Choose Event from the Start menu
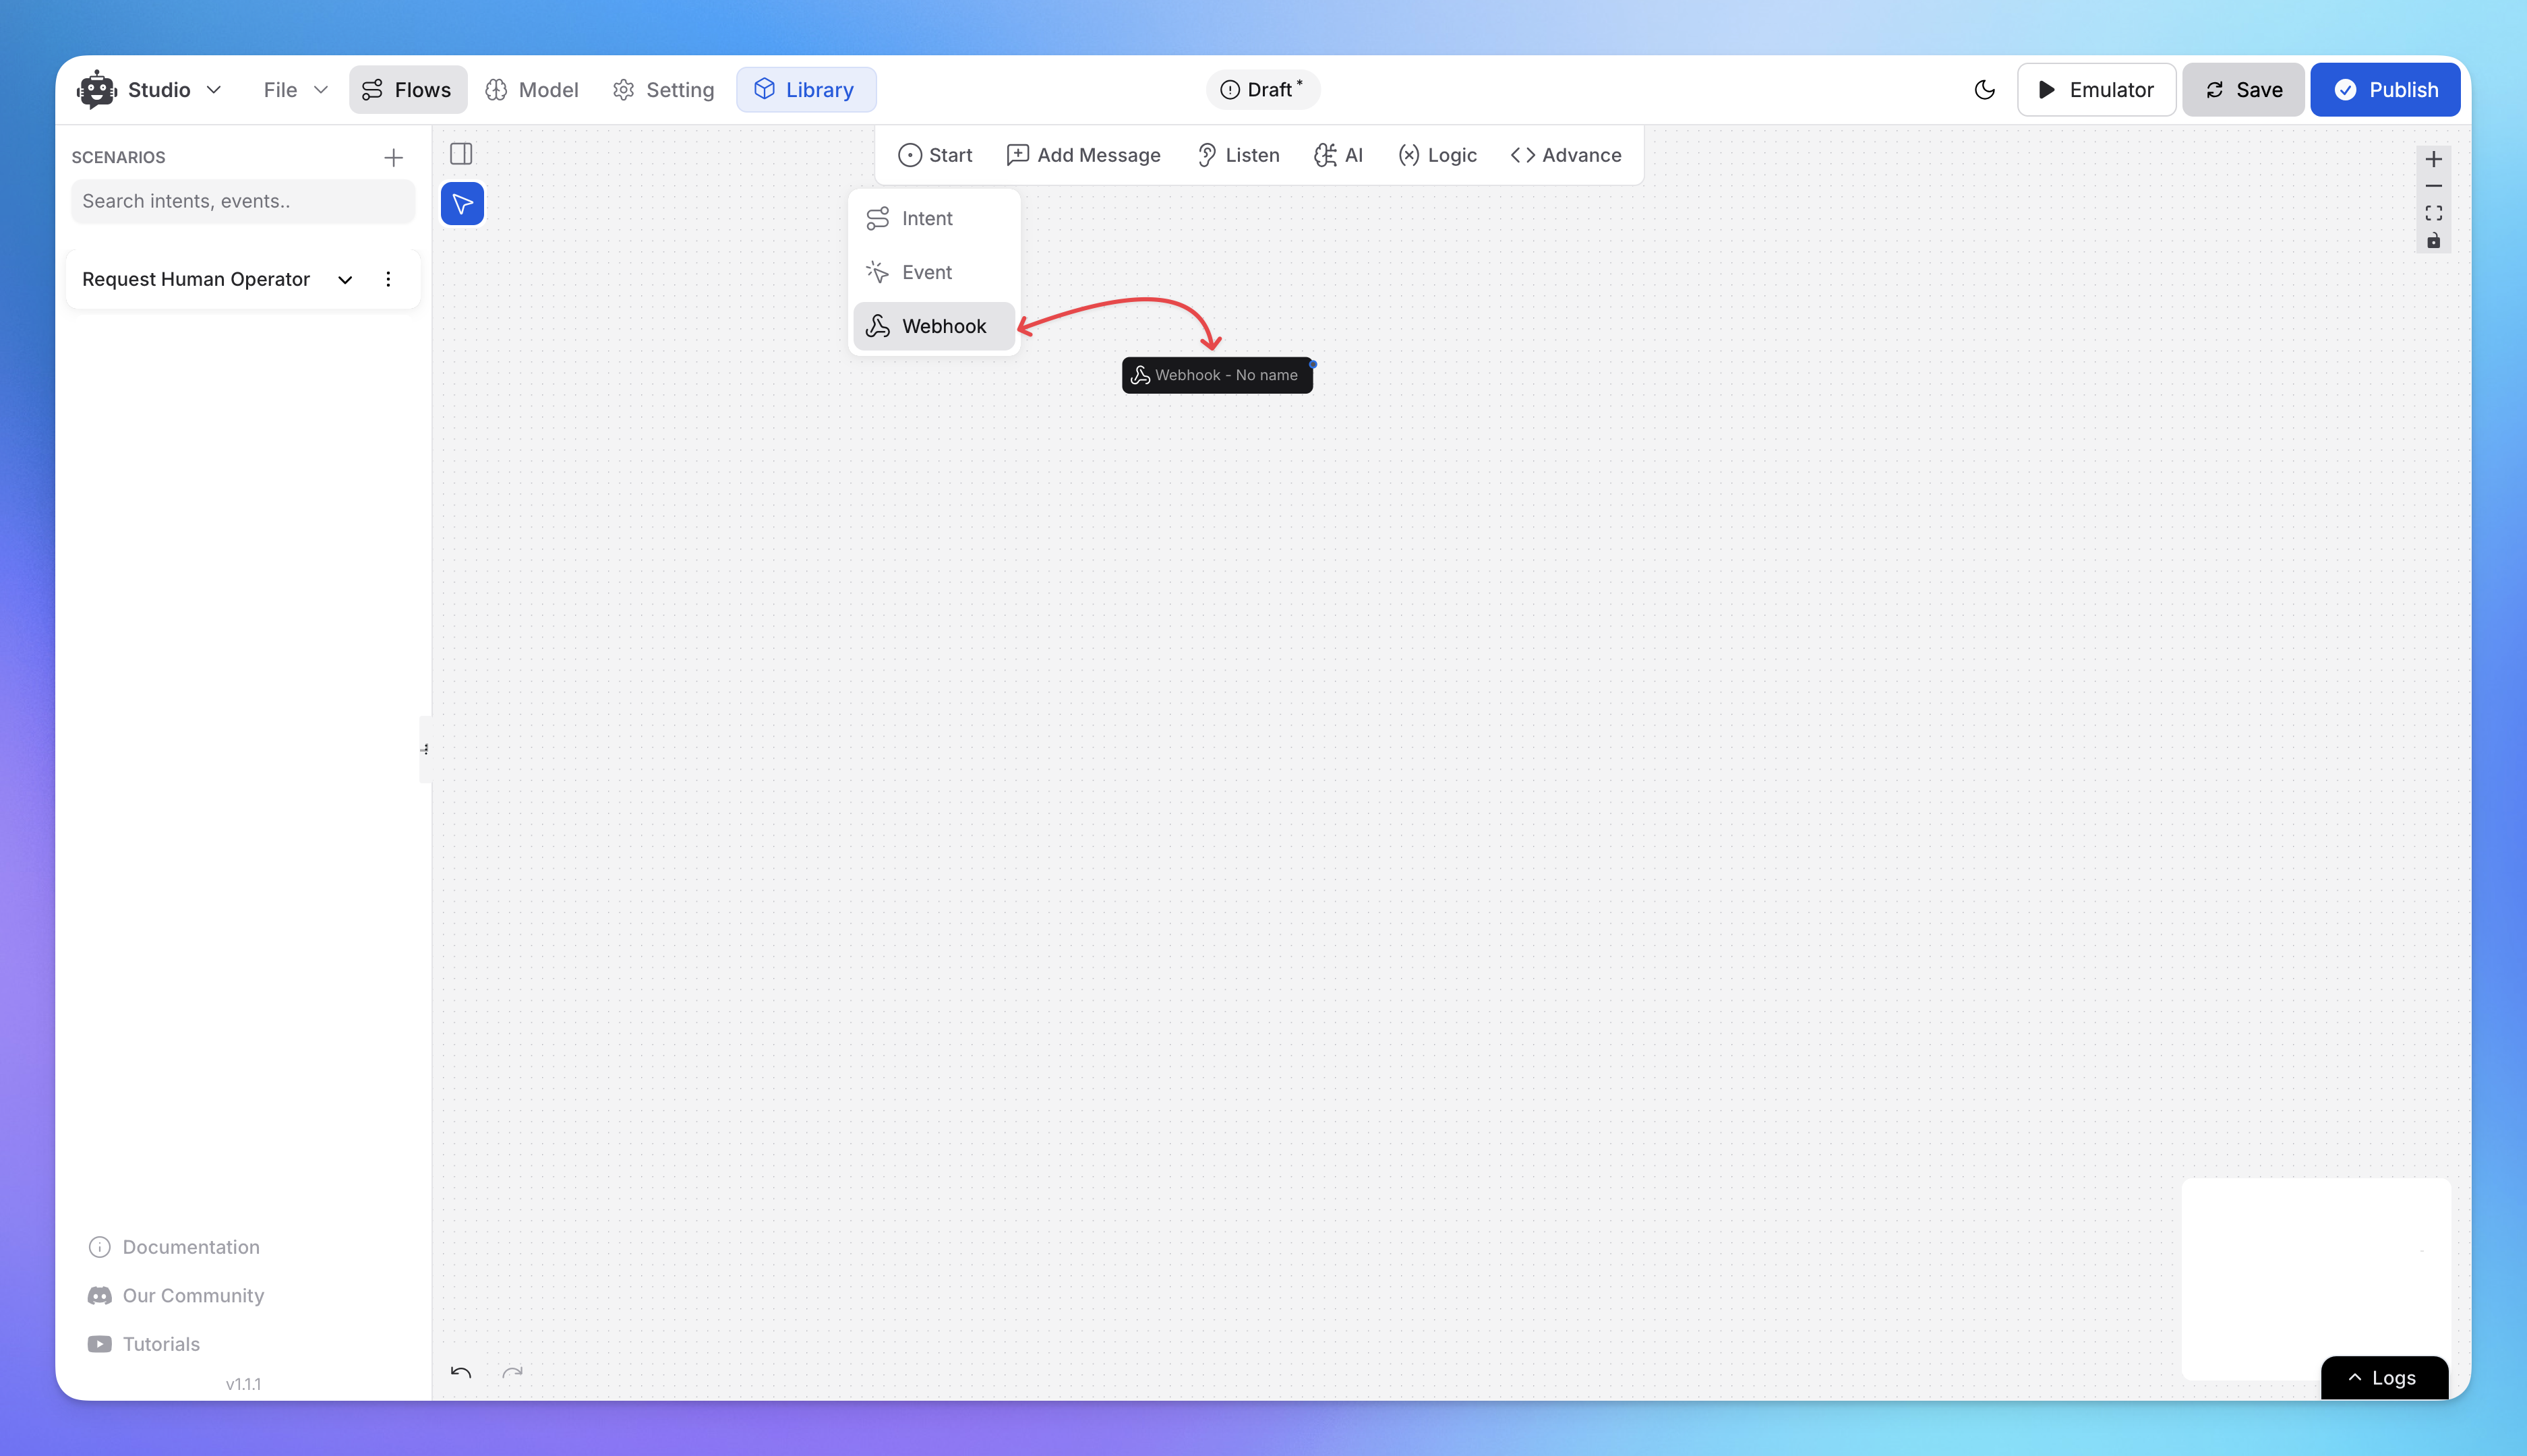 tap(934, 272)
